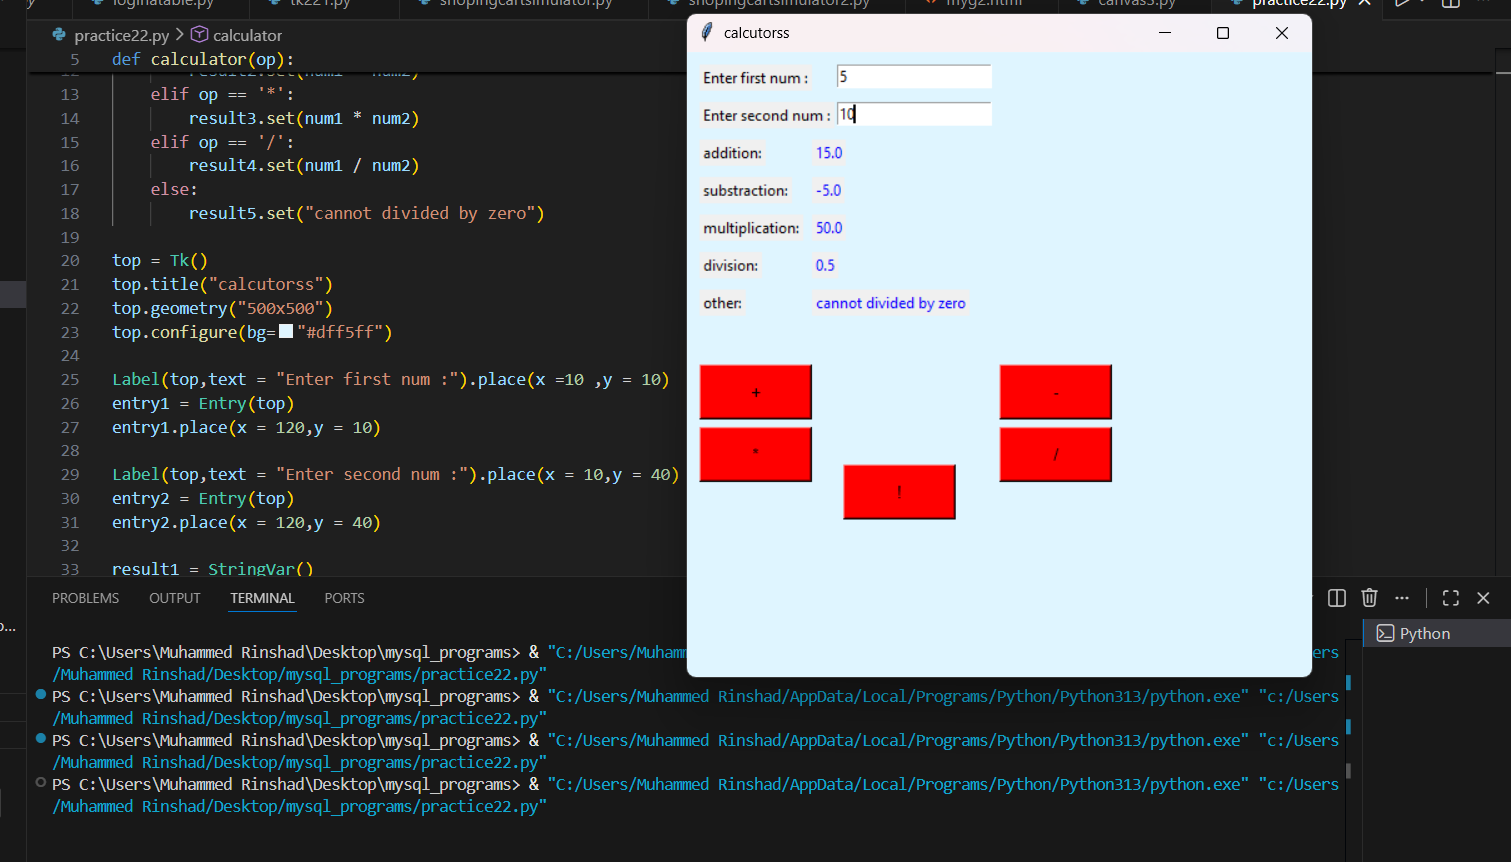Switch to the PROBLEMS tab
This screenshot has height=862, width=1511.
tap(85, 598)
